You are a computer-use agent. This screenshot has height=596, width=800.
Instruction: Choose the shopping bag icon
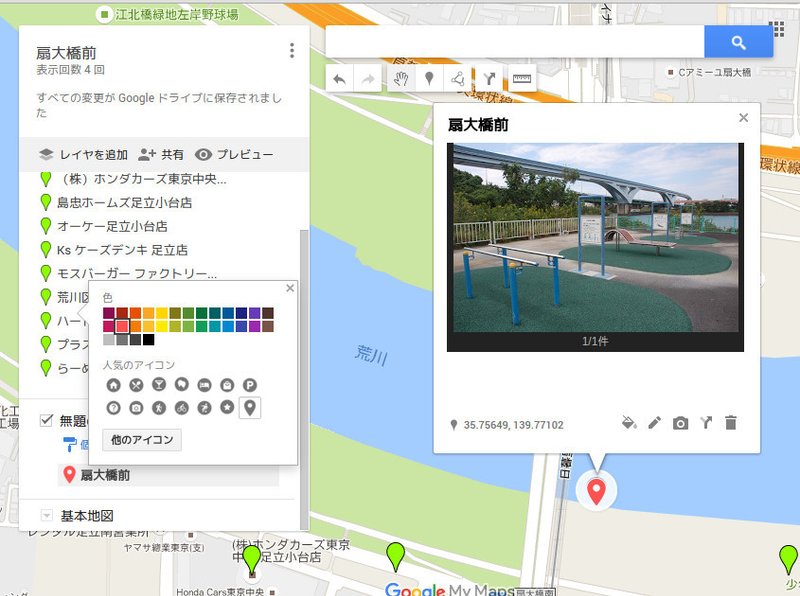point(227,385)
